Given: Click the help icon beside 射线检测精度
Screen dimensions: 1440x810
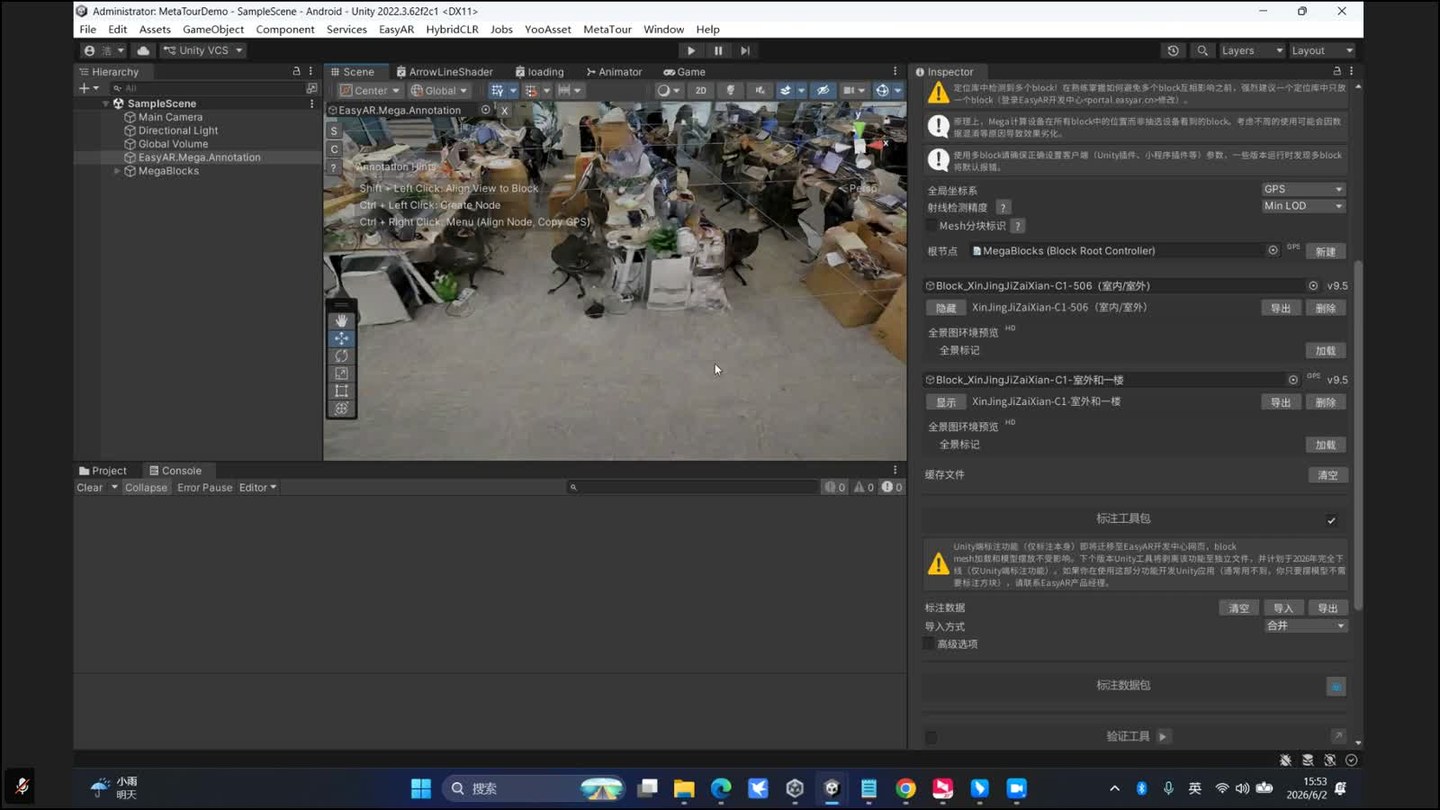Looking at the screenshot, I should (x=1003, y=207).
